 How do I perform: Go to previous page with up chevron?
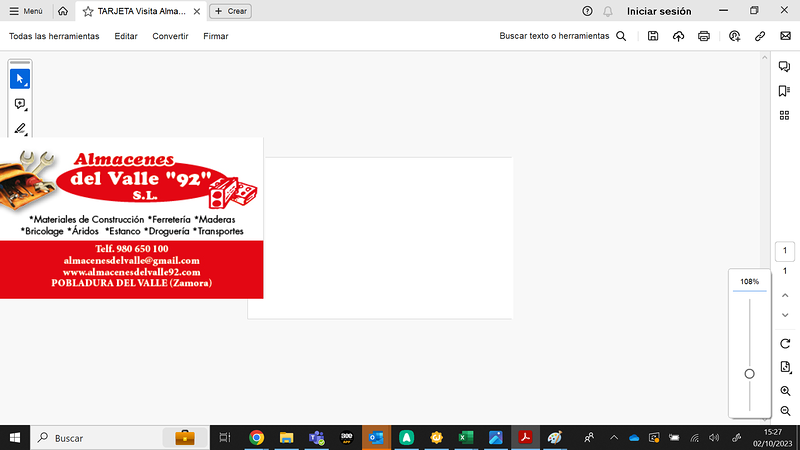coord(785,294)
